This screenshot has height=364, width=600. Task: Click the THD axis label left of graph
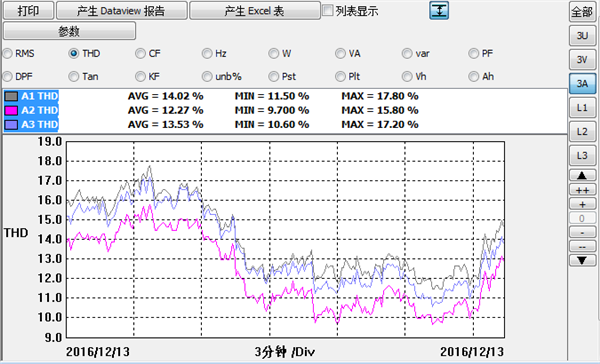[x=16, y=233]
